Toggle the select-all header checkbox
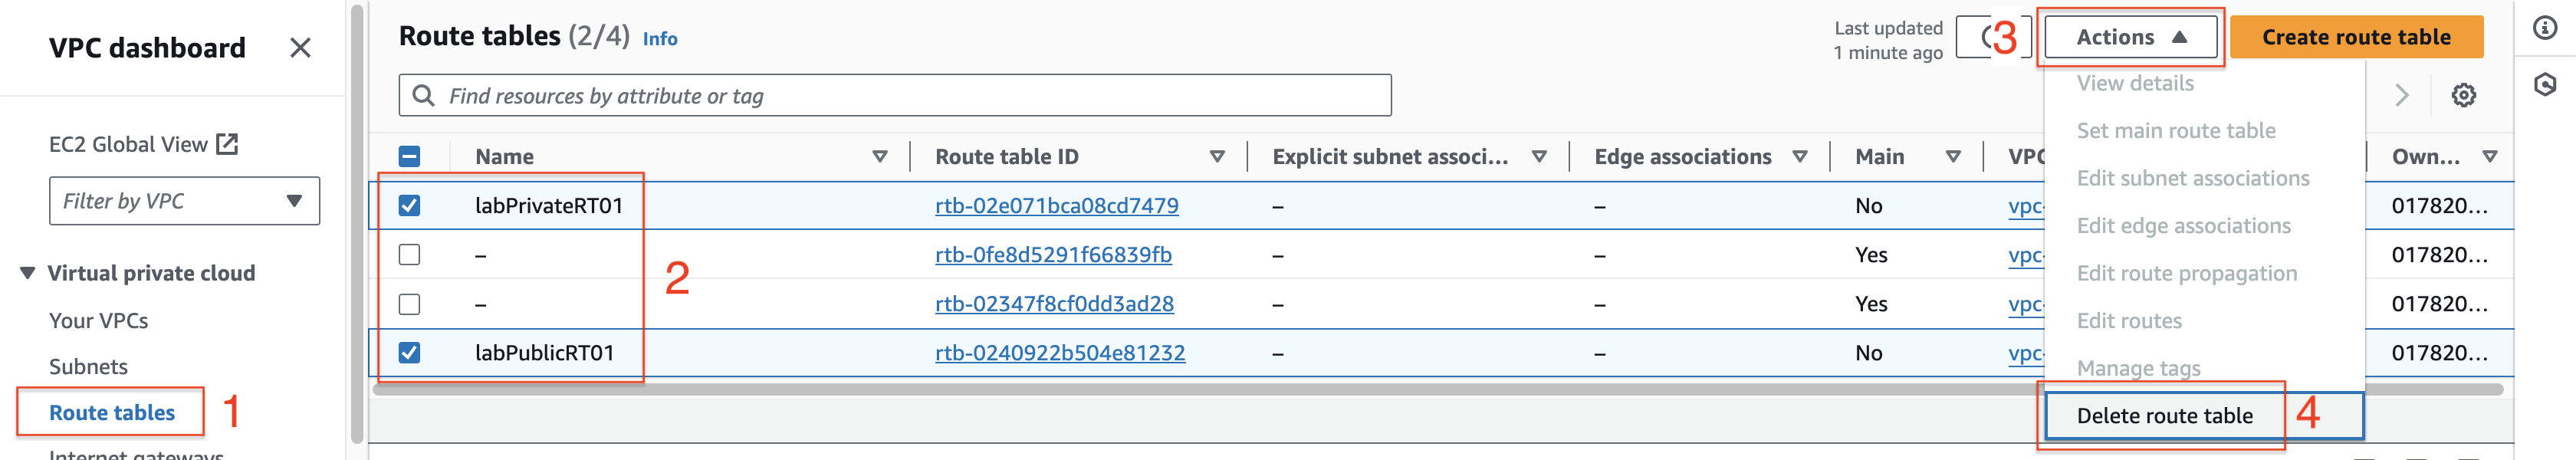Image resolution: width=2576 pixels, height=460 pixels. click(x=409, y=156)
